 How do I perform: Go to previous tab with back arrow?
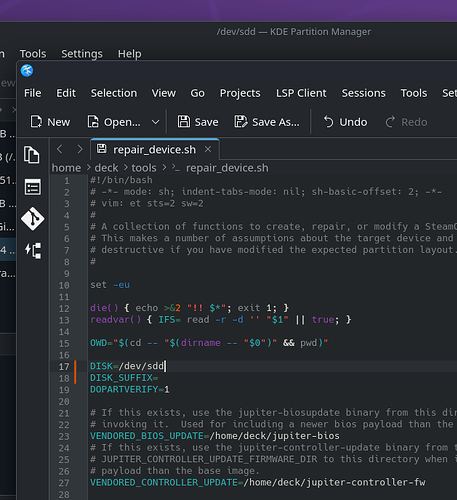pyautogui.click(x=60, y=149)
